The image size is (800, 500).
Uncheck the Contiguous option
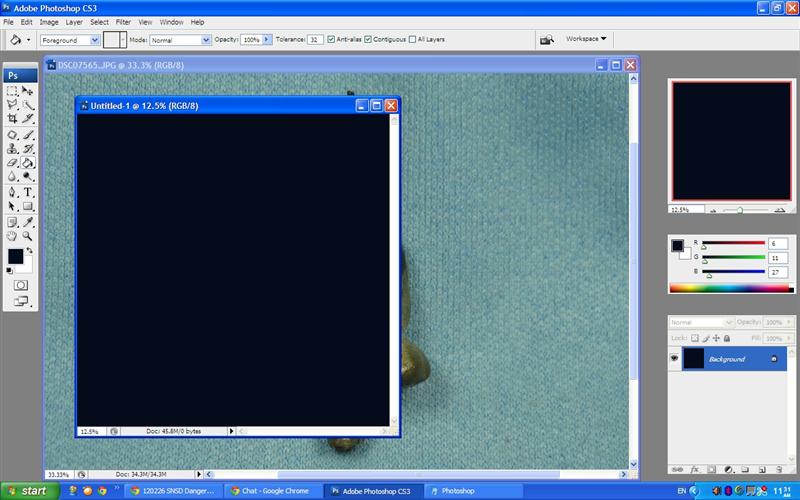[x=369, y=39]
